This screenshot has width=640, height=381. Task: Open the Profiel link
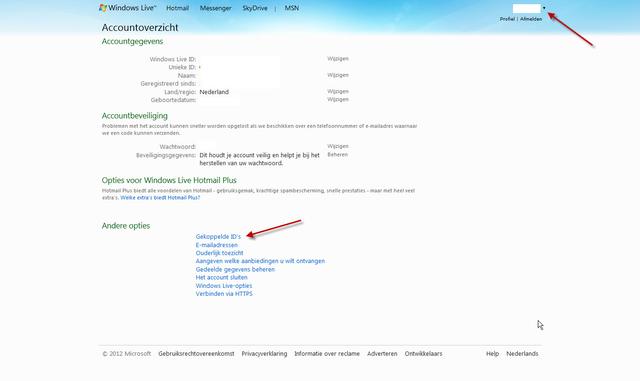coord(507,19)
